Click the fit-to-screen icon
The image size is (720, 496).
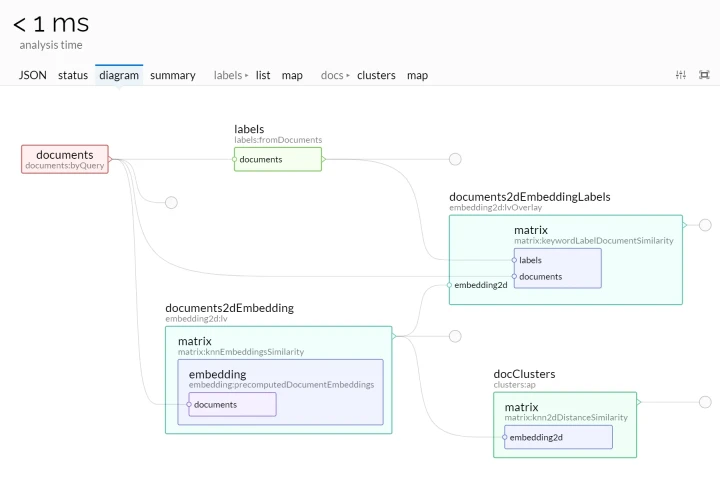coord(704,75)
